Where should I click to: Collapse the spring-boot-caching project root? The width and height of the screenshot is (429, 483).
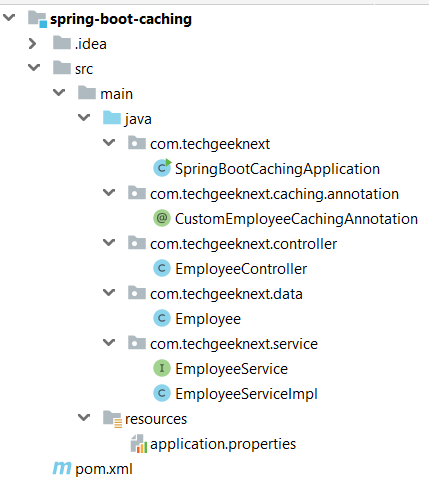9,17
